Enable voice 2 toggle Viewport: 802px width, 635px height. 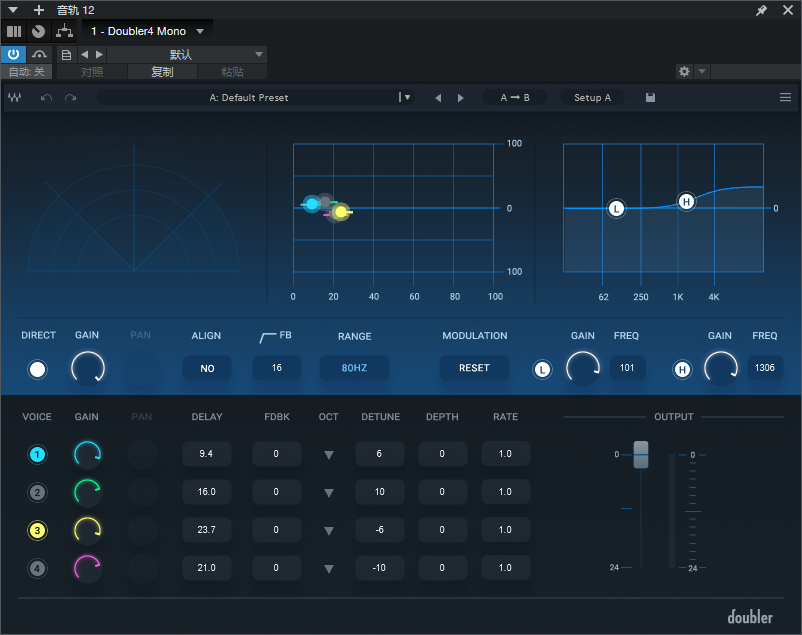38,492
